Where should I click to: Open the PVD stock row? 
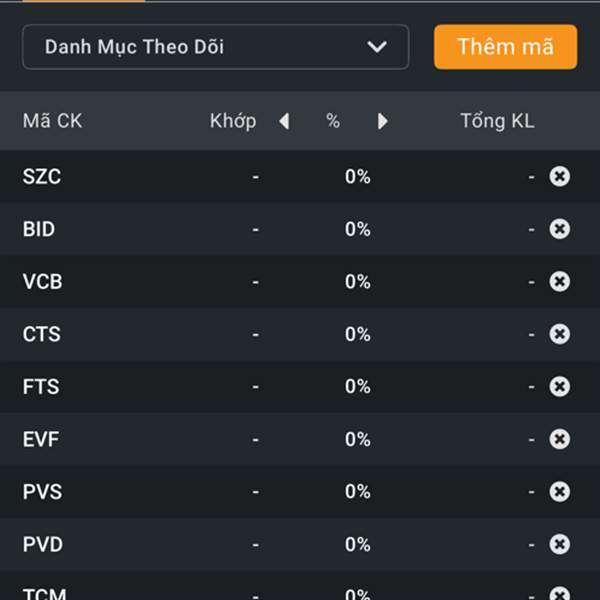pyautogui.click(x=300, y=544)
